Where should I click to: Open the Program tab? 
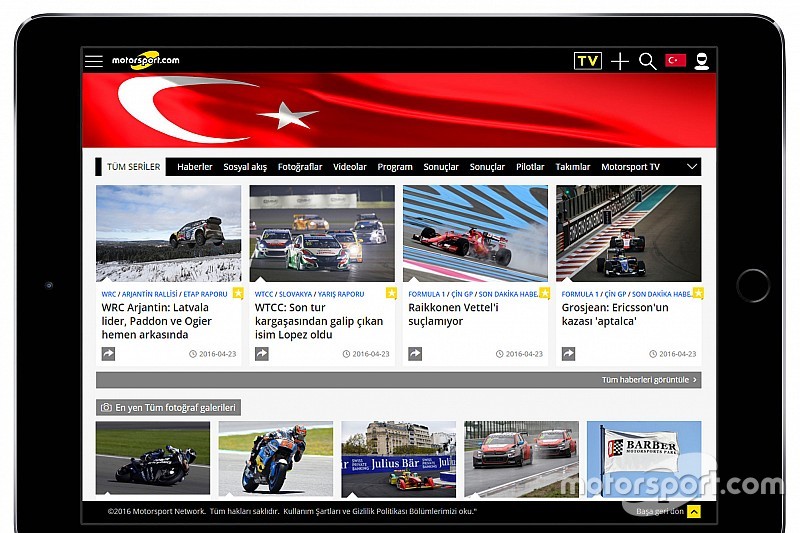(395, 167)
